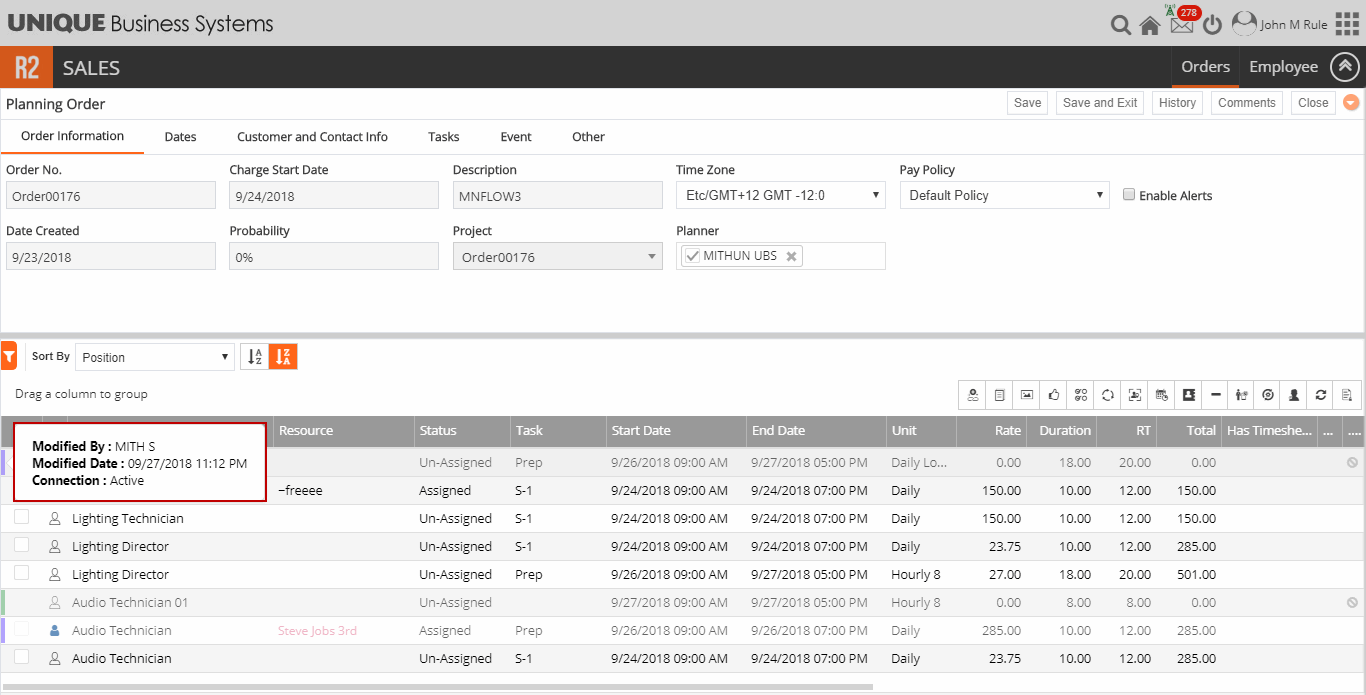Viewport: 1366px width, 695px height.
Task: Open the search magnifier icon
Action: 1121,25
